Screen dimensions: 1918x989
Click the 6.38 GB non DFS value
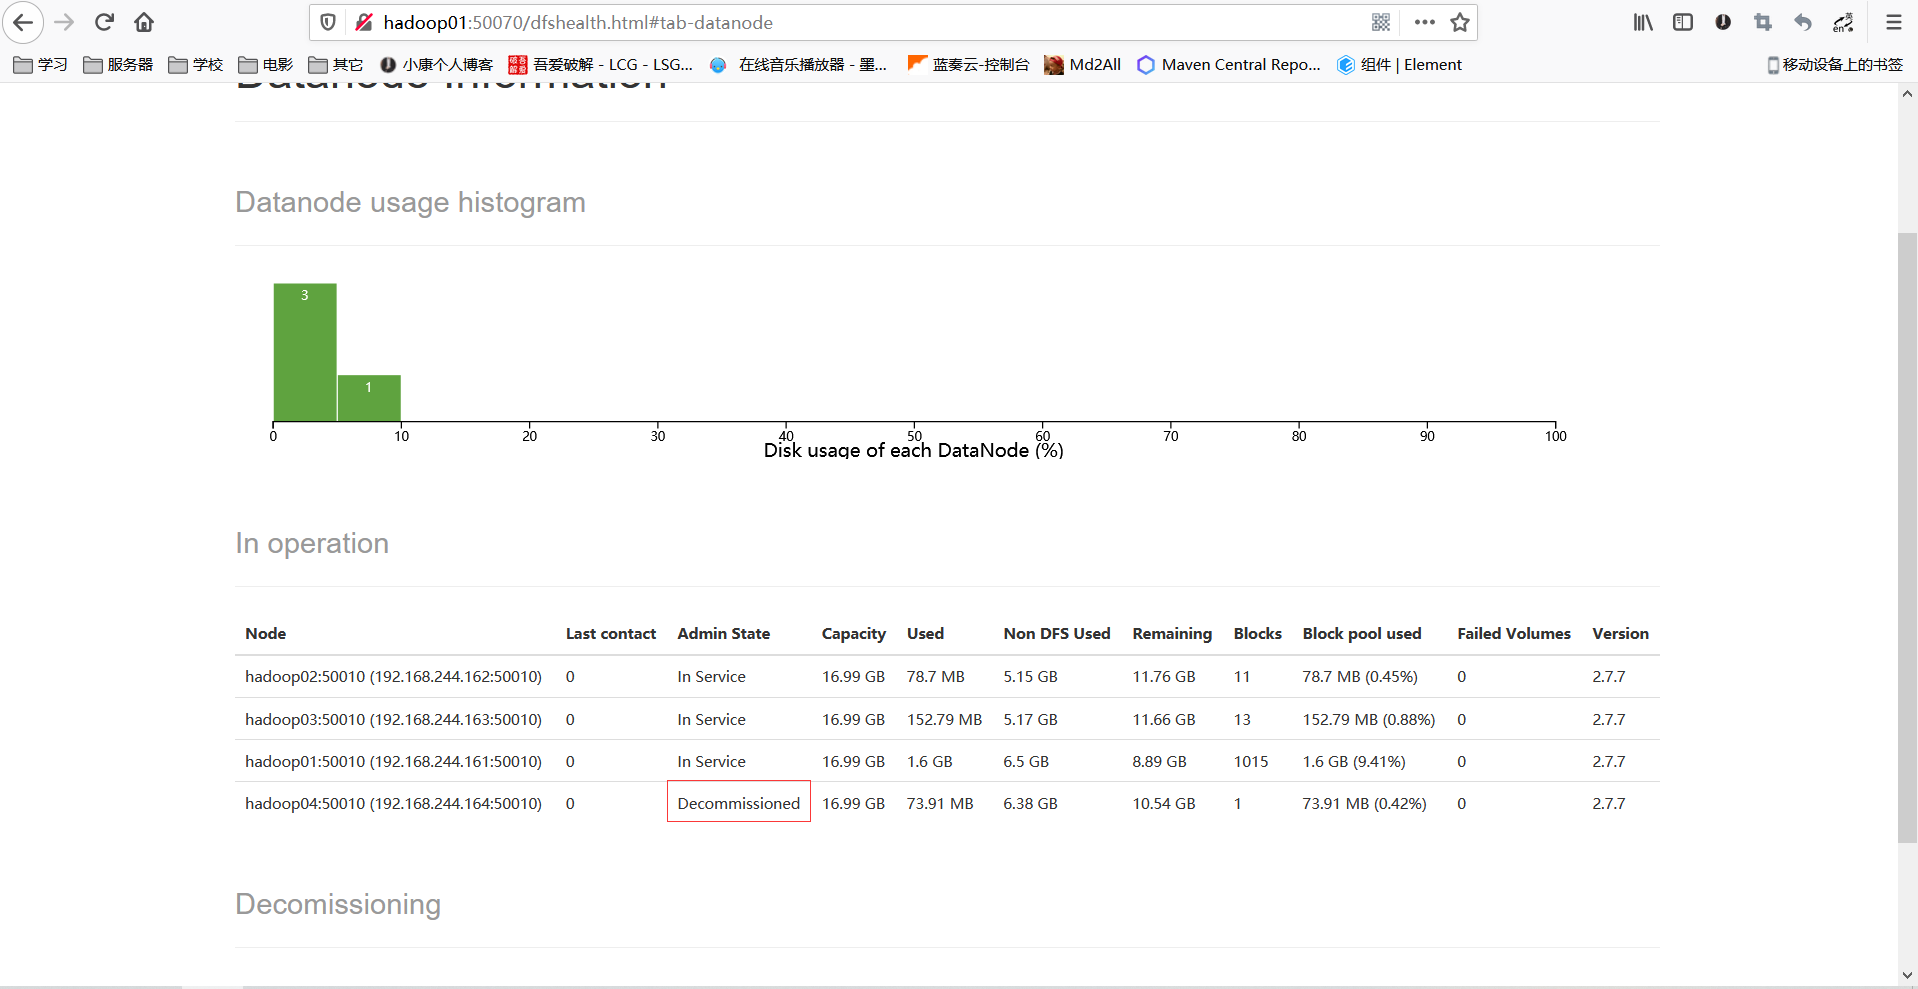tap(1031, 804)
